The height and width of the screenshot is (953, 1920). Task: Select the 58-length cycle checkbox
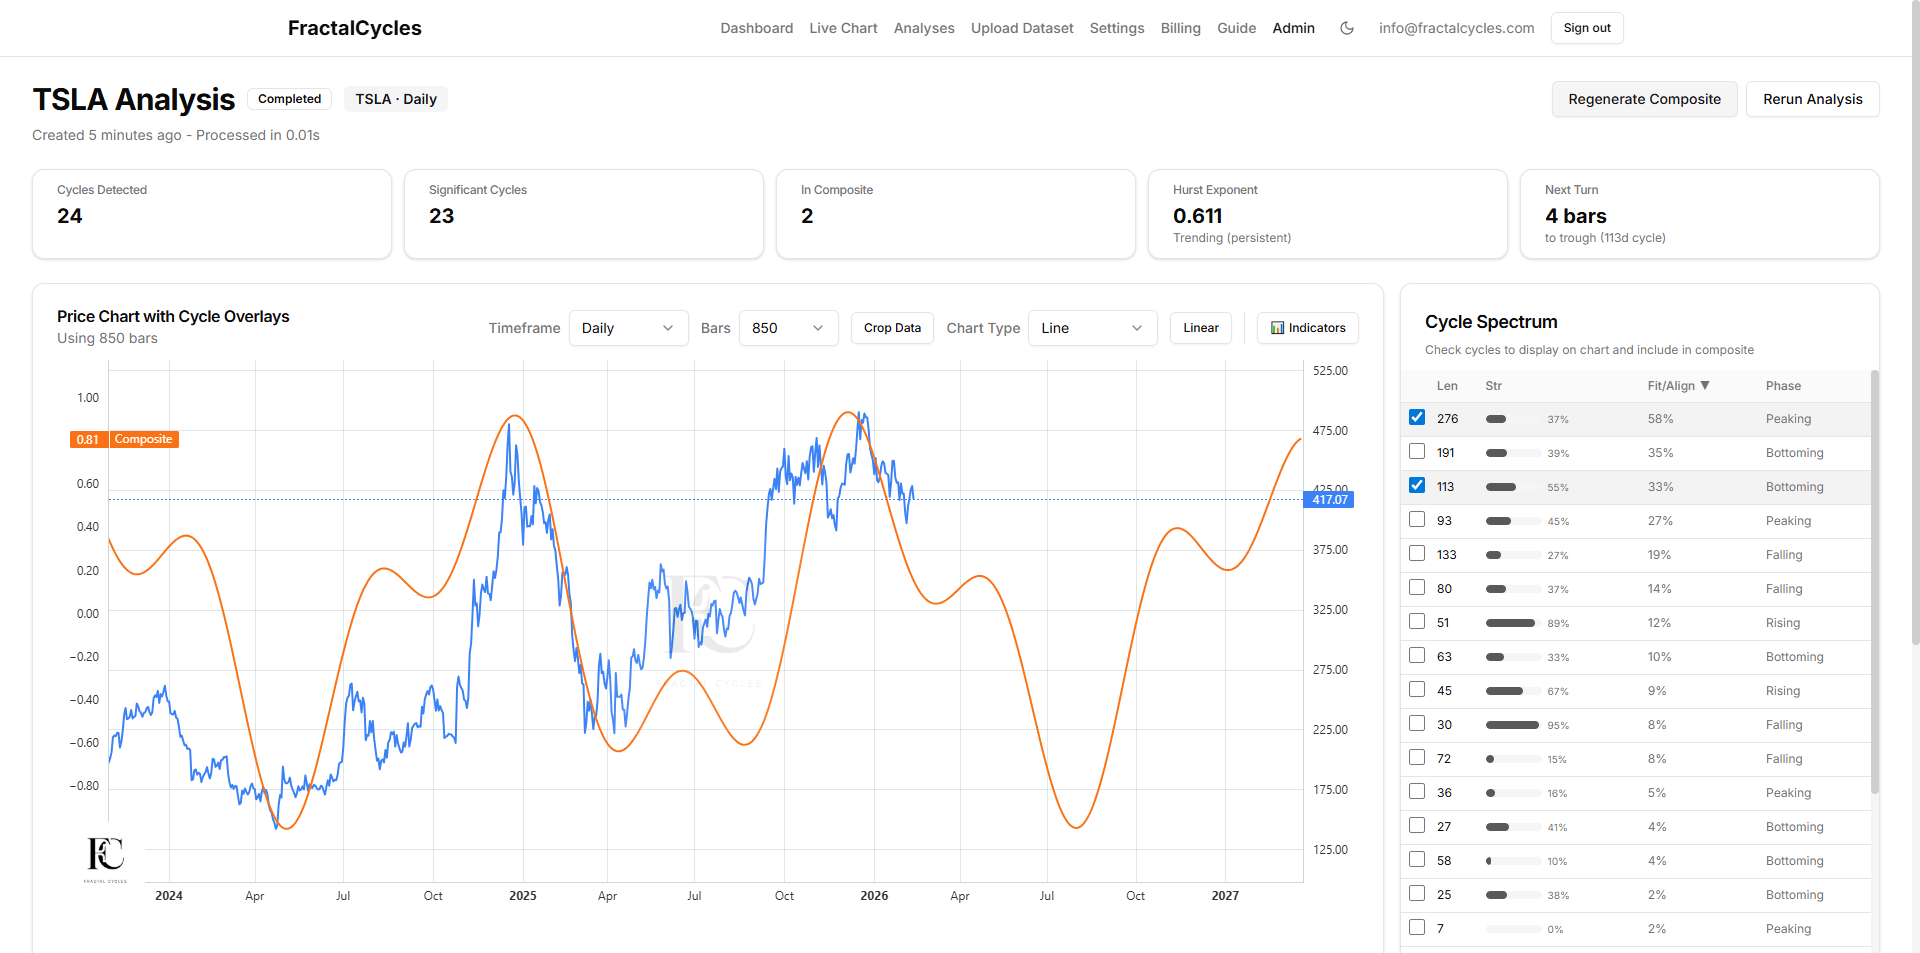1417,860
